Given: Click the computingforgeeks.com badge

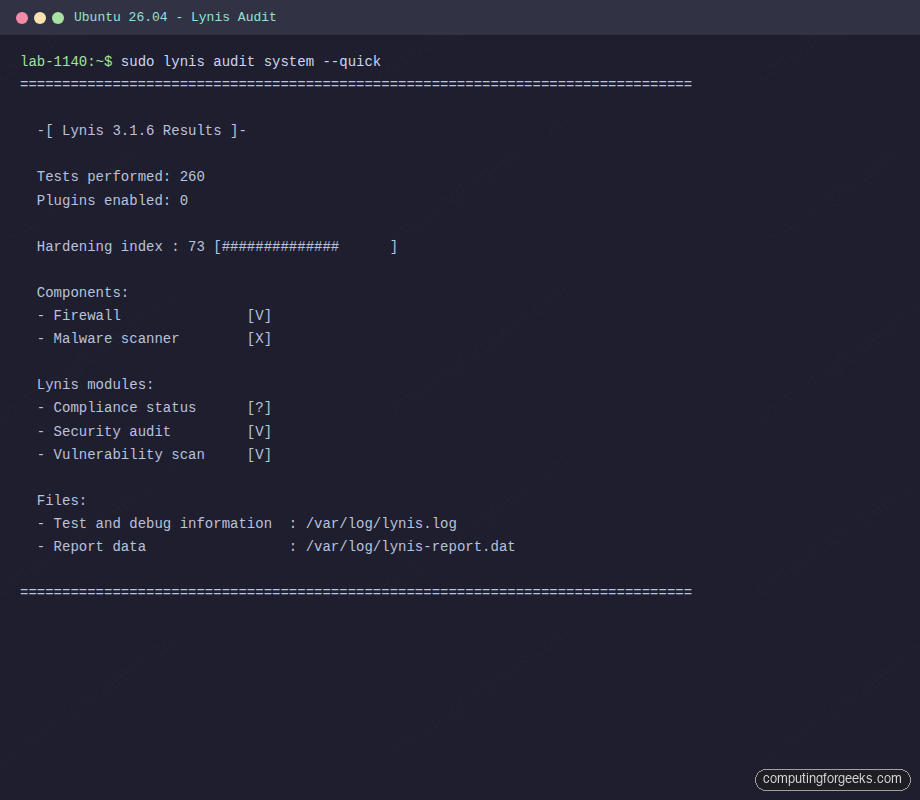Looking at the screenshot, I should (832, 779).
